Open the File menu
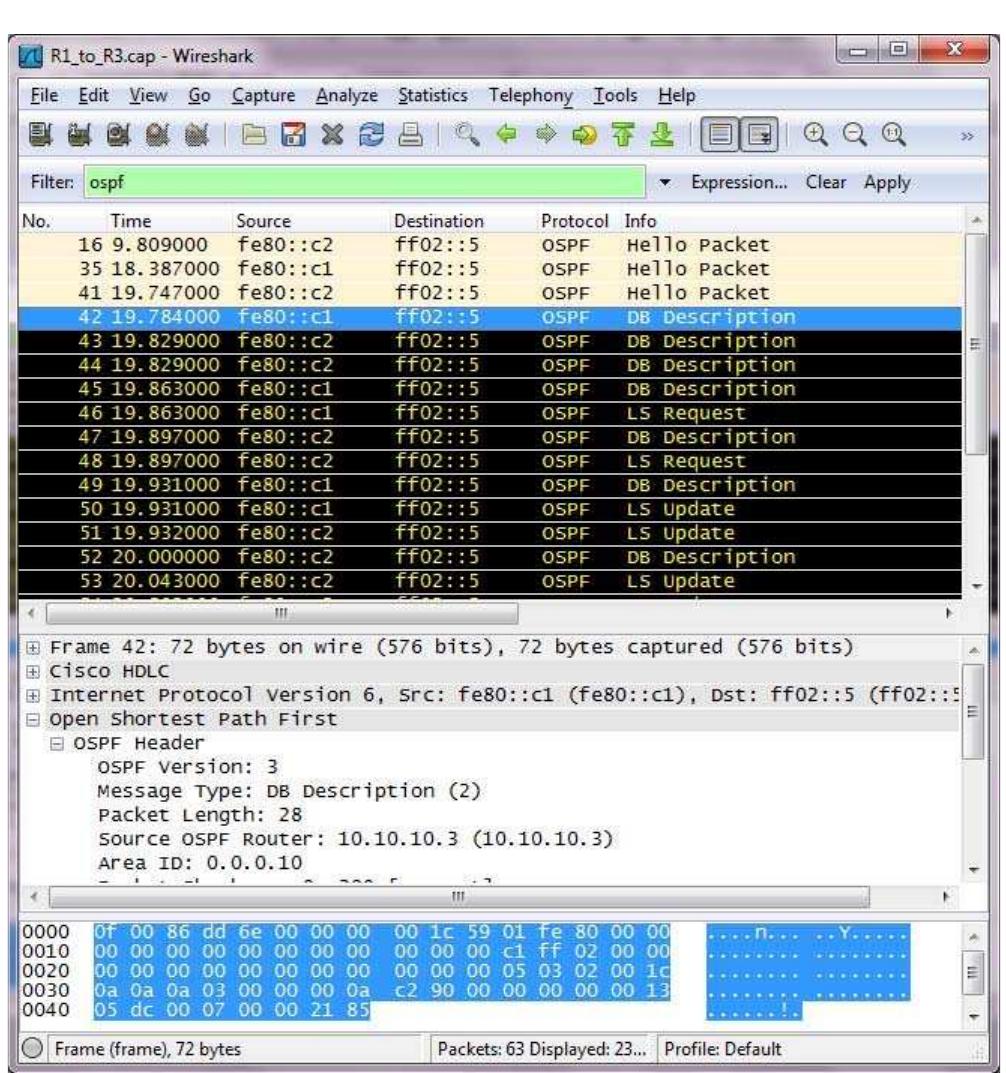The width and height of the screenshot is (1006, 1073). [44, 96]
